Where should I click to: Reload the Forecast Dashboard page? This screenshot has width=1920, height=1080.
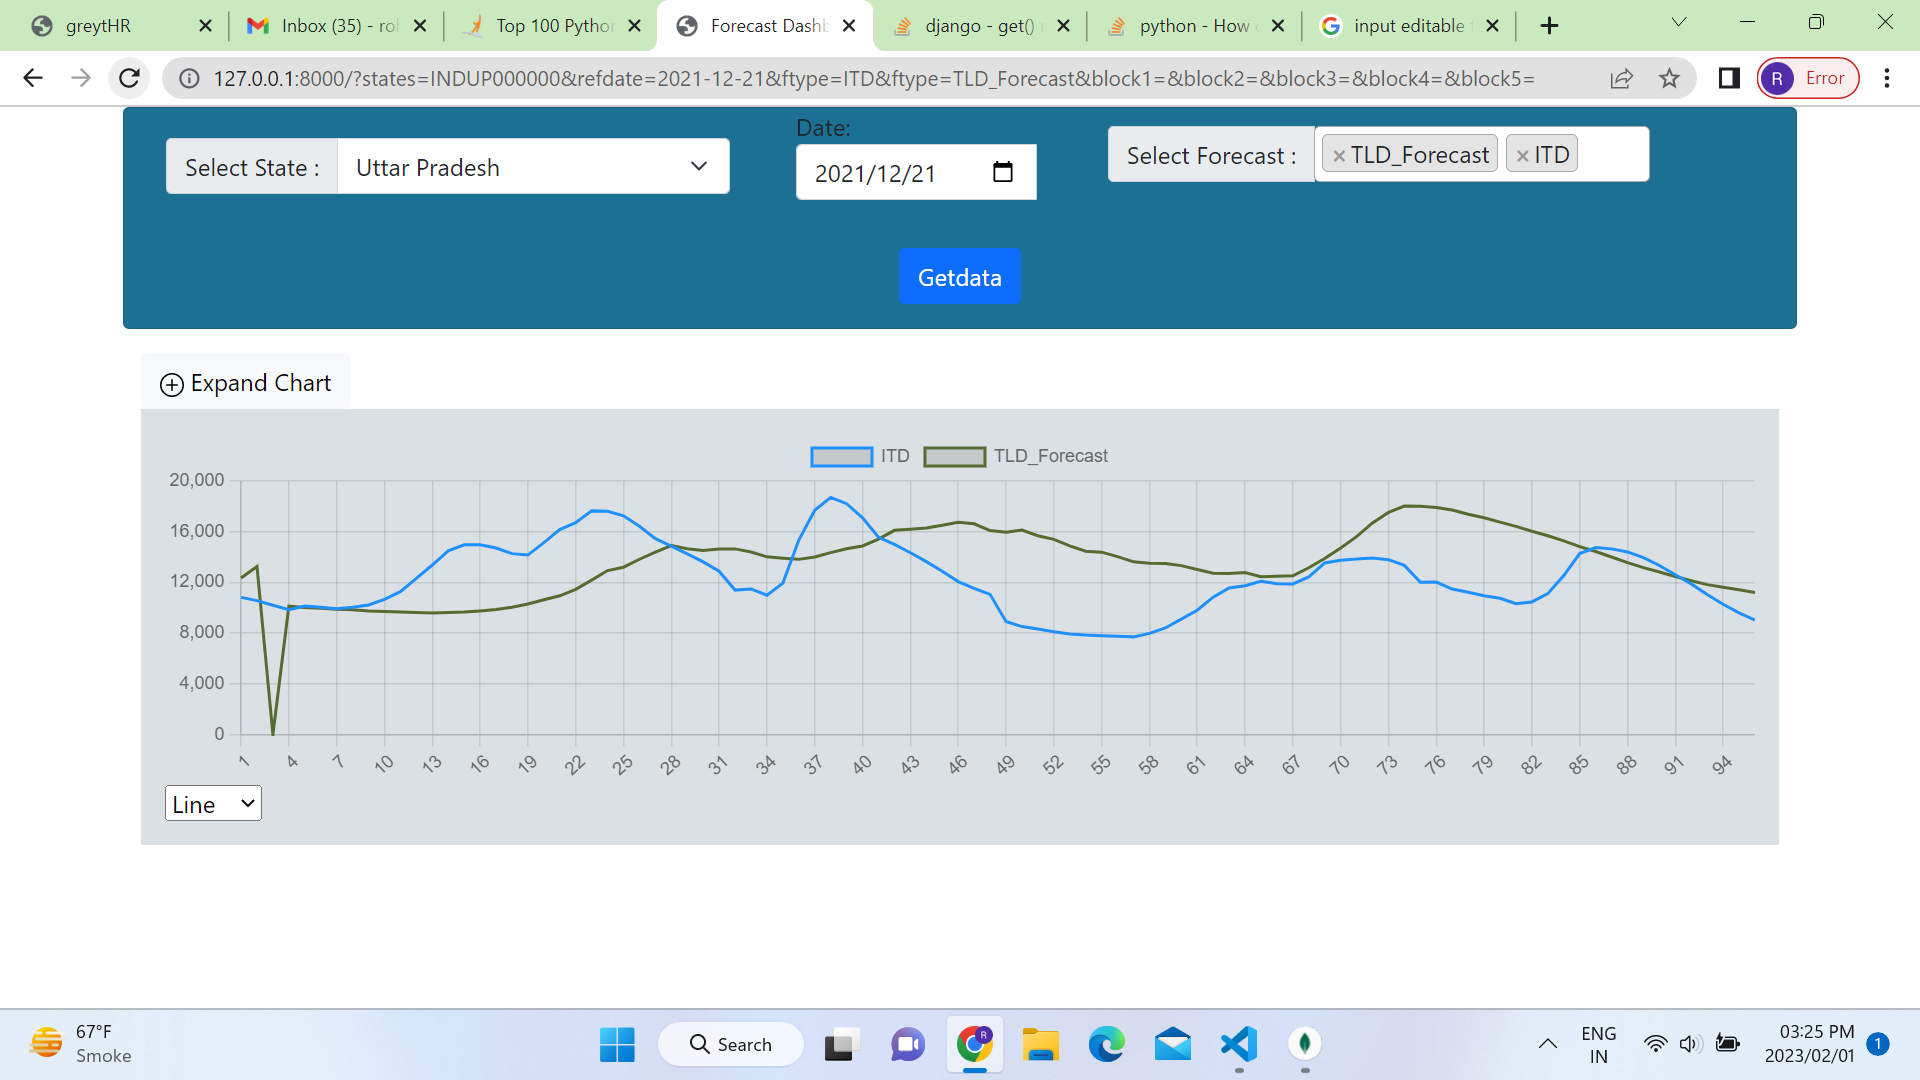(129, 78)
